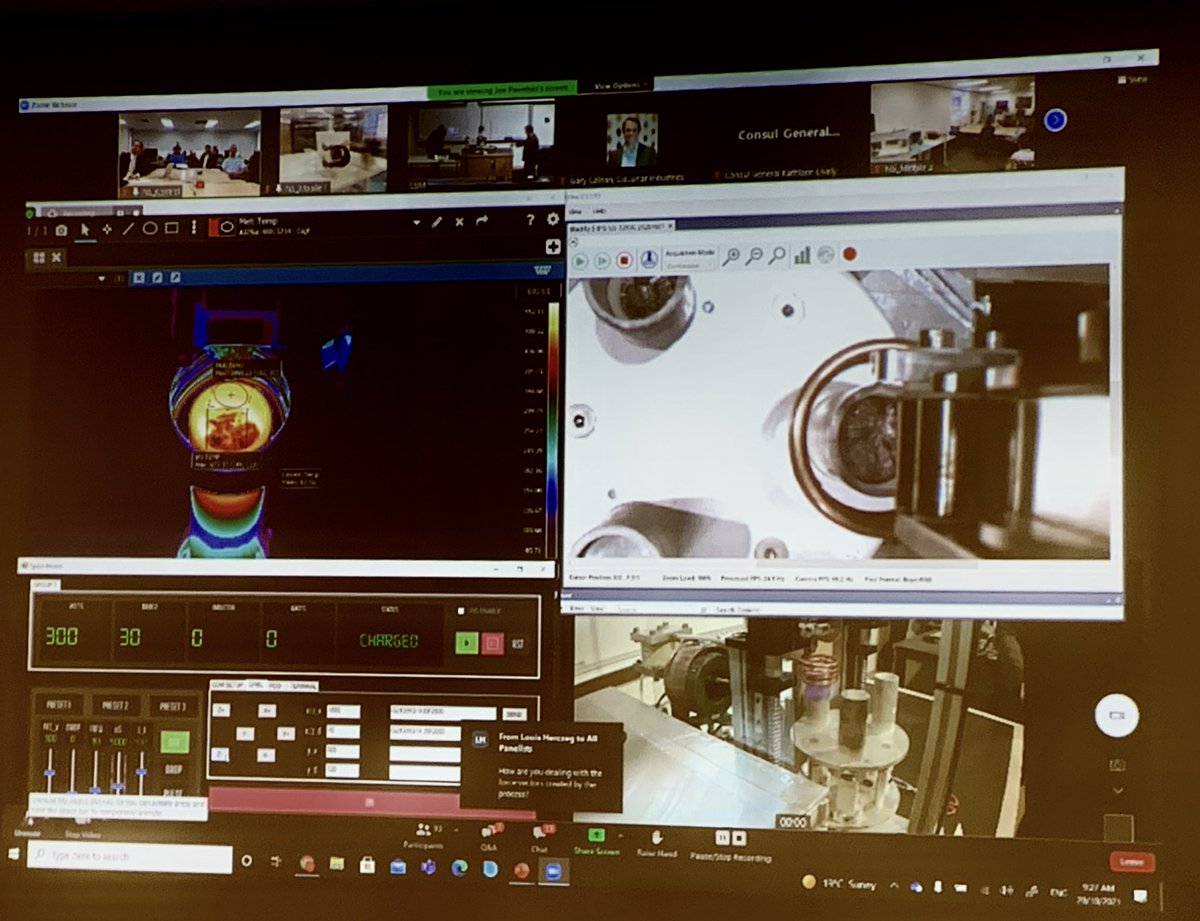This screenshot has width=1200, height=921.
Task: Click the RST reset button
Action: point(518,643)
